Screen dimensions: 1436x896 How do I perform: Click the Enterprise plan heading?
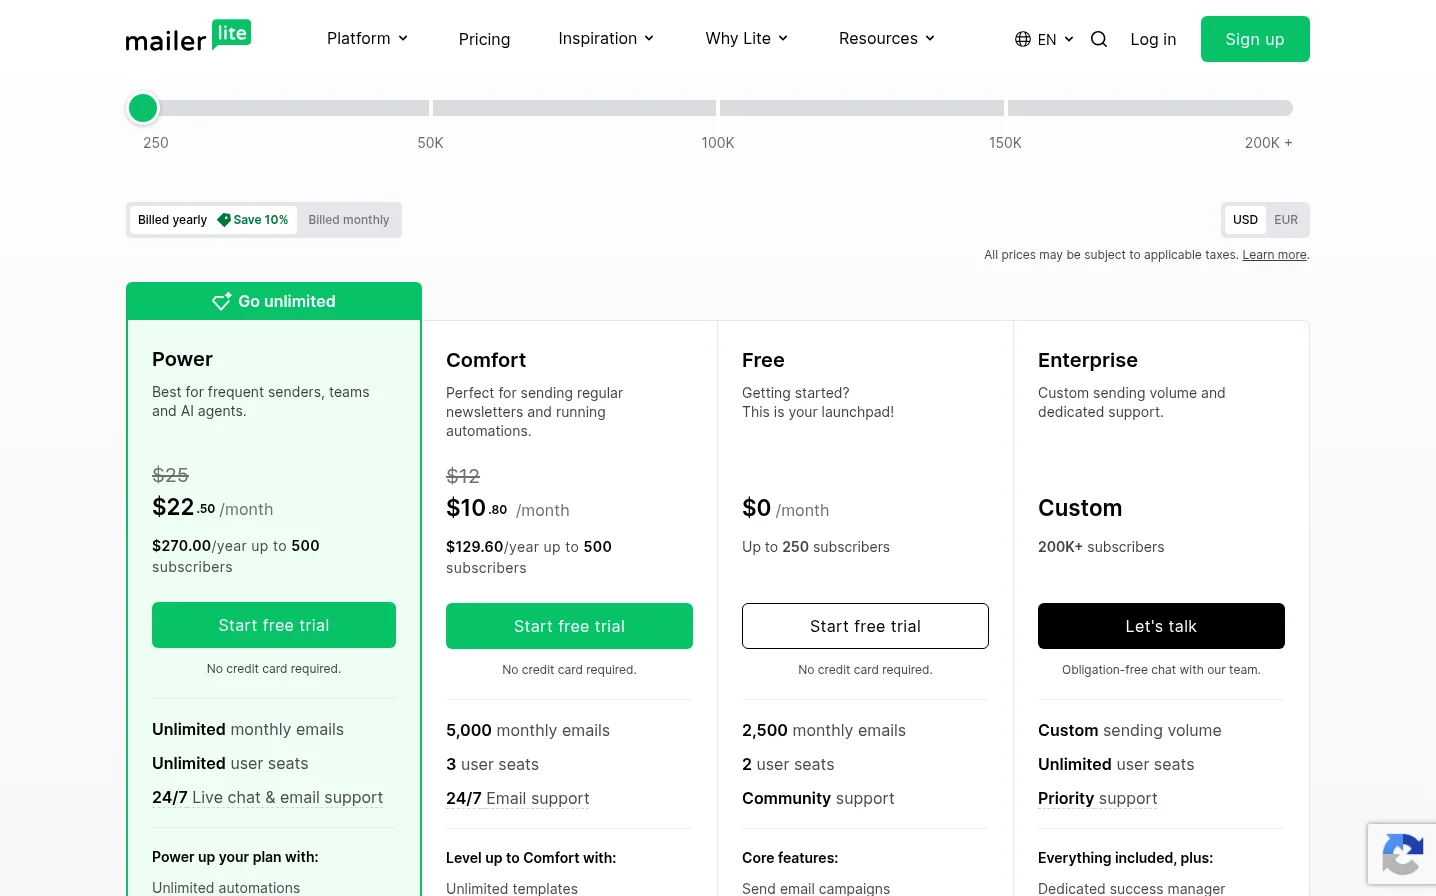[x=1088, y=360]
